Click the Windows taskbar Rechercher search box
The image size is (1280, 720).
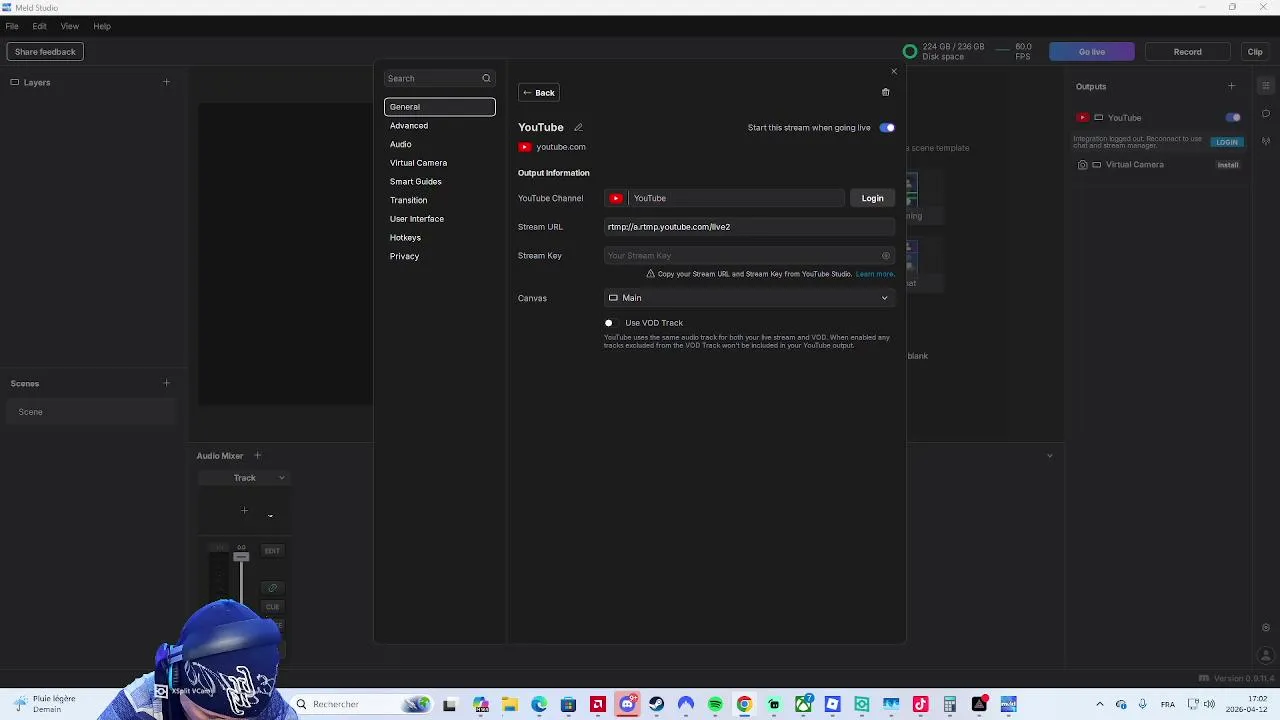pos(362,704)
